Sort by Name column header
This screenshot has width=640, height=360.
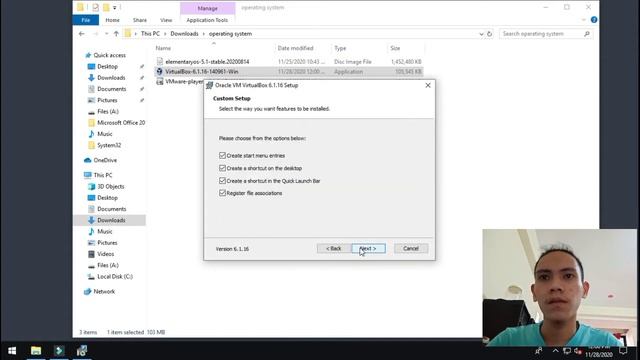click(x=163, y=48)
